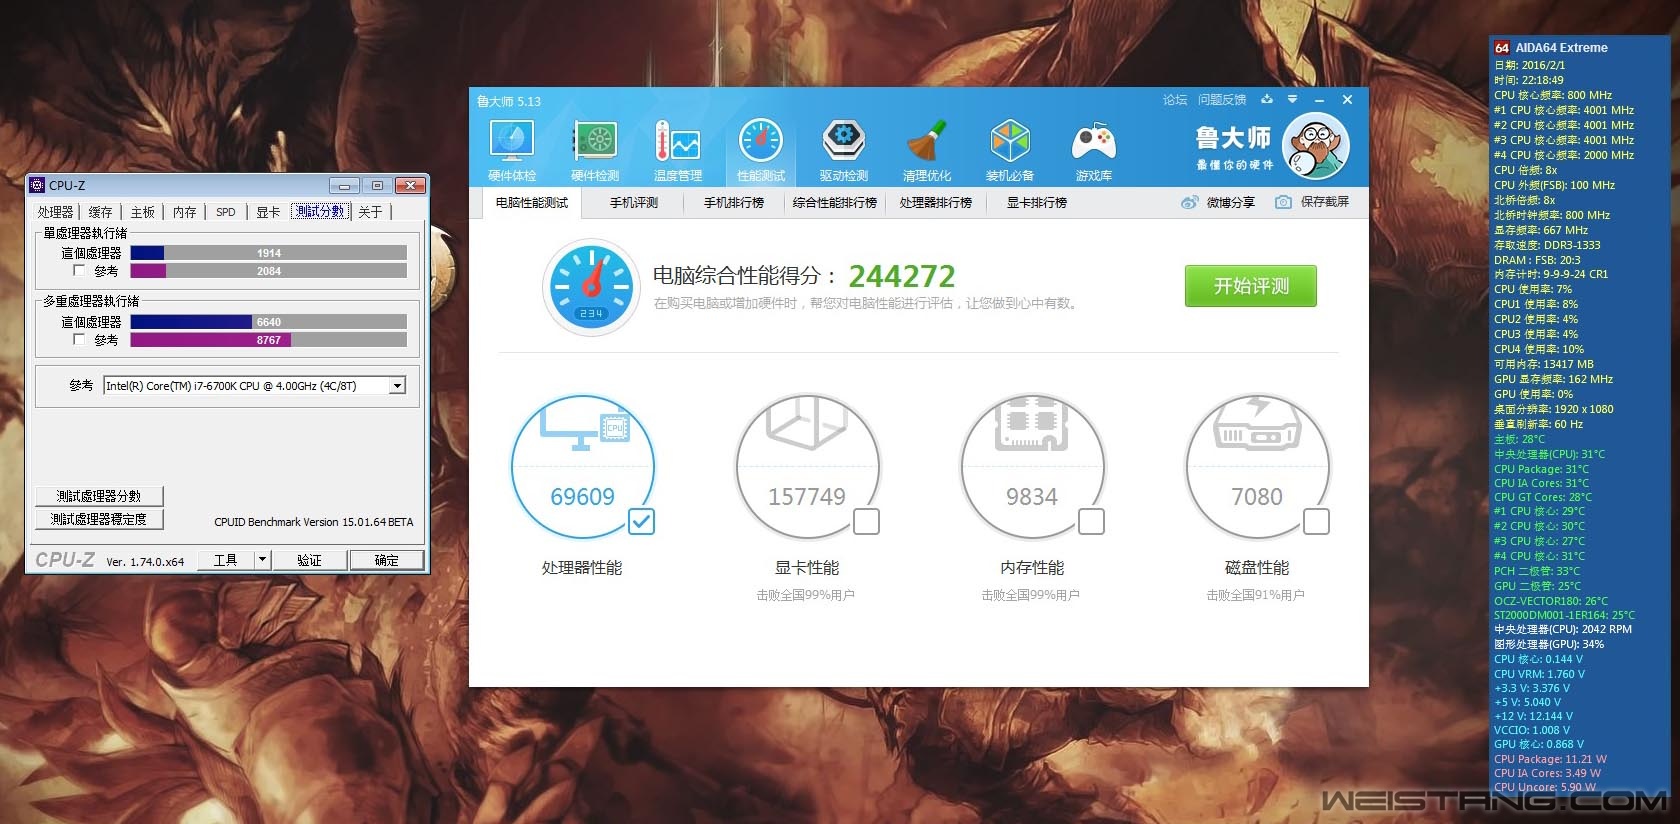
Task: Click download icon in 鲁大师 title bar
Action: point(1267,99)
